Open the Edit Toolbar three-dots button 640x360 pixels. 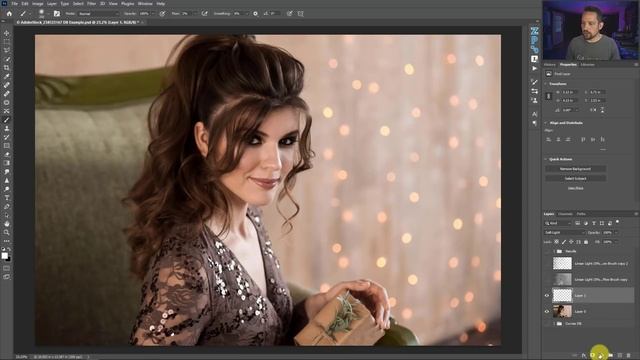tap(7, 241)
